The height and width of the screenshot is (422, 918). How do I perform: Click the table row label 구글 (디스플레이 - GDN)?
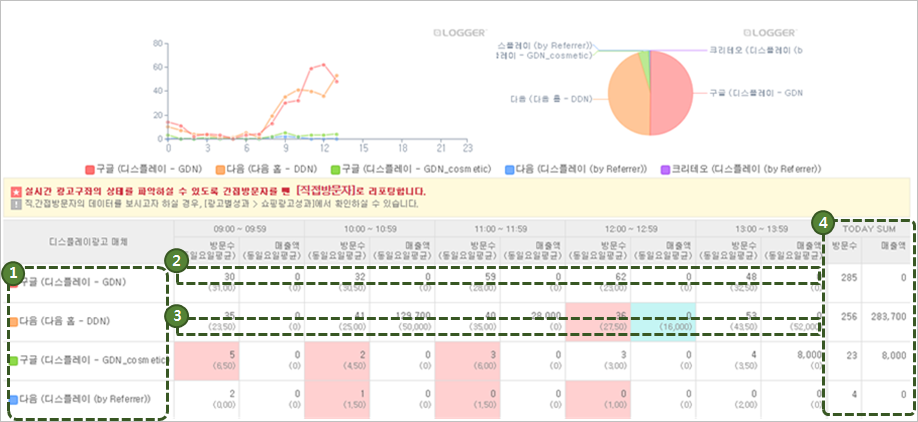coord(74,283)
